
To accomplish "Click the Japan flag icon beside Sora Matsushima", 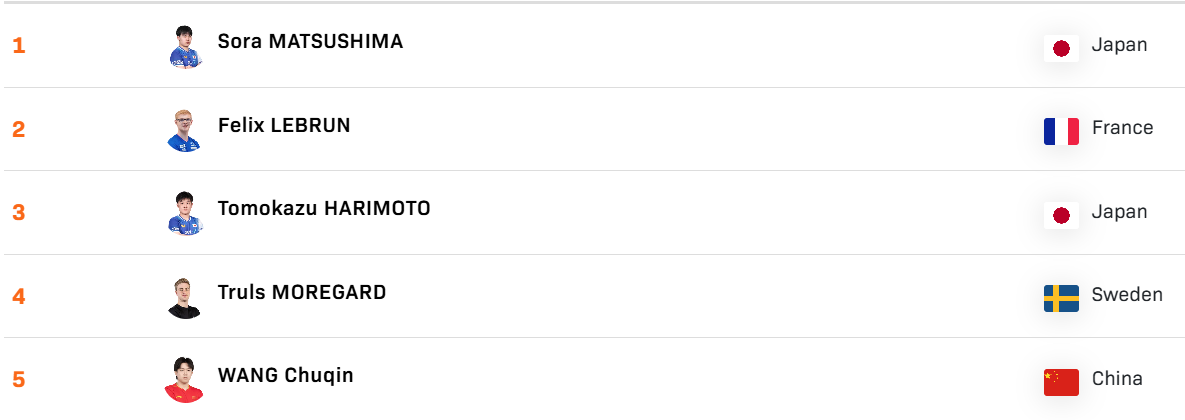I will click(1061, 48).
